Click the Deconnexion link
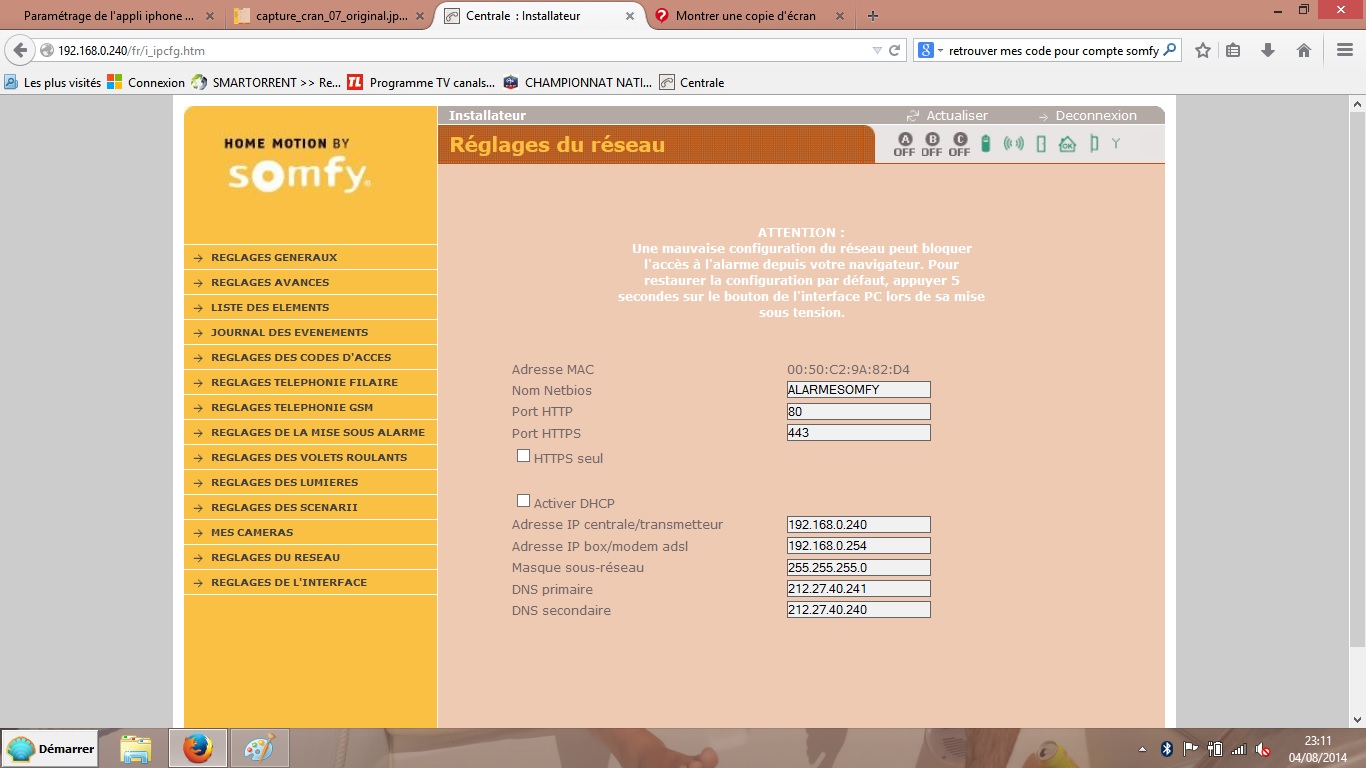 point(1095,115)
